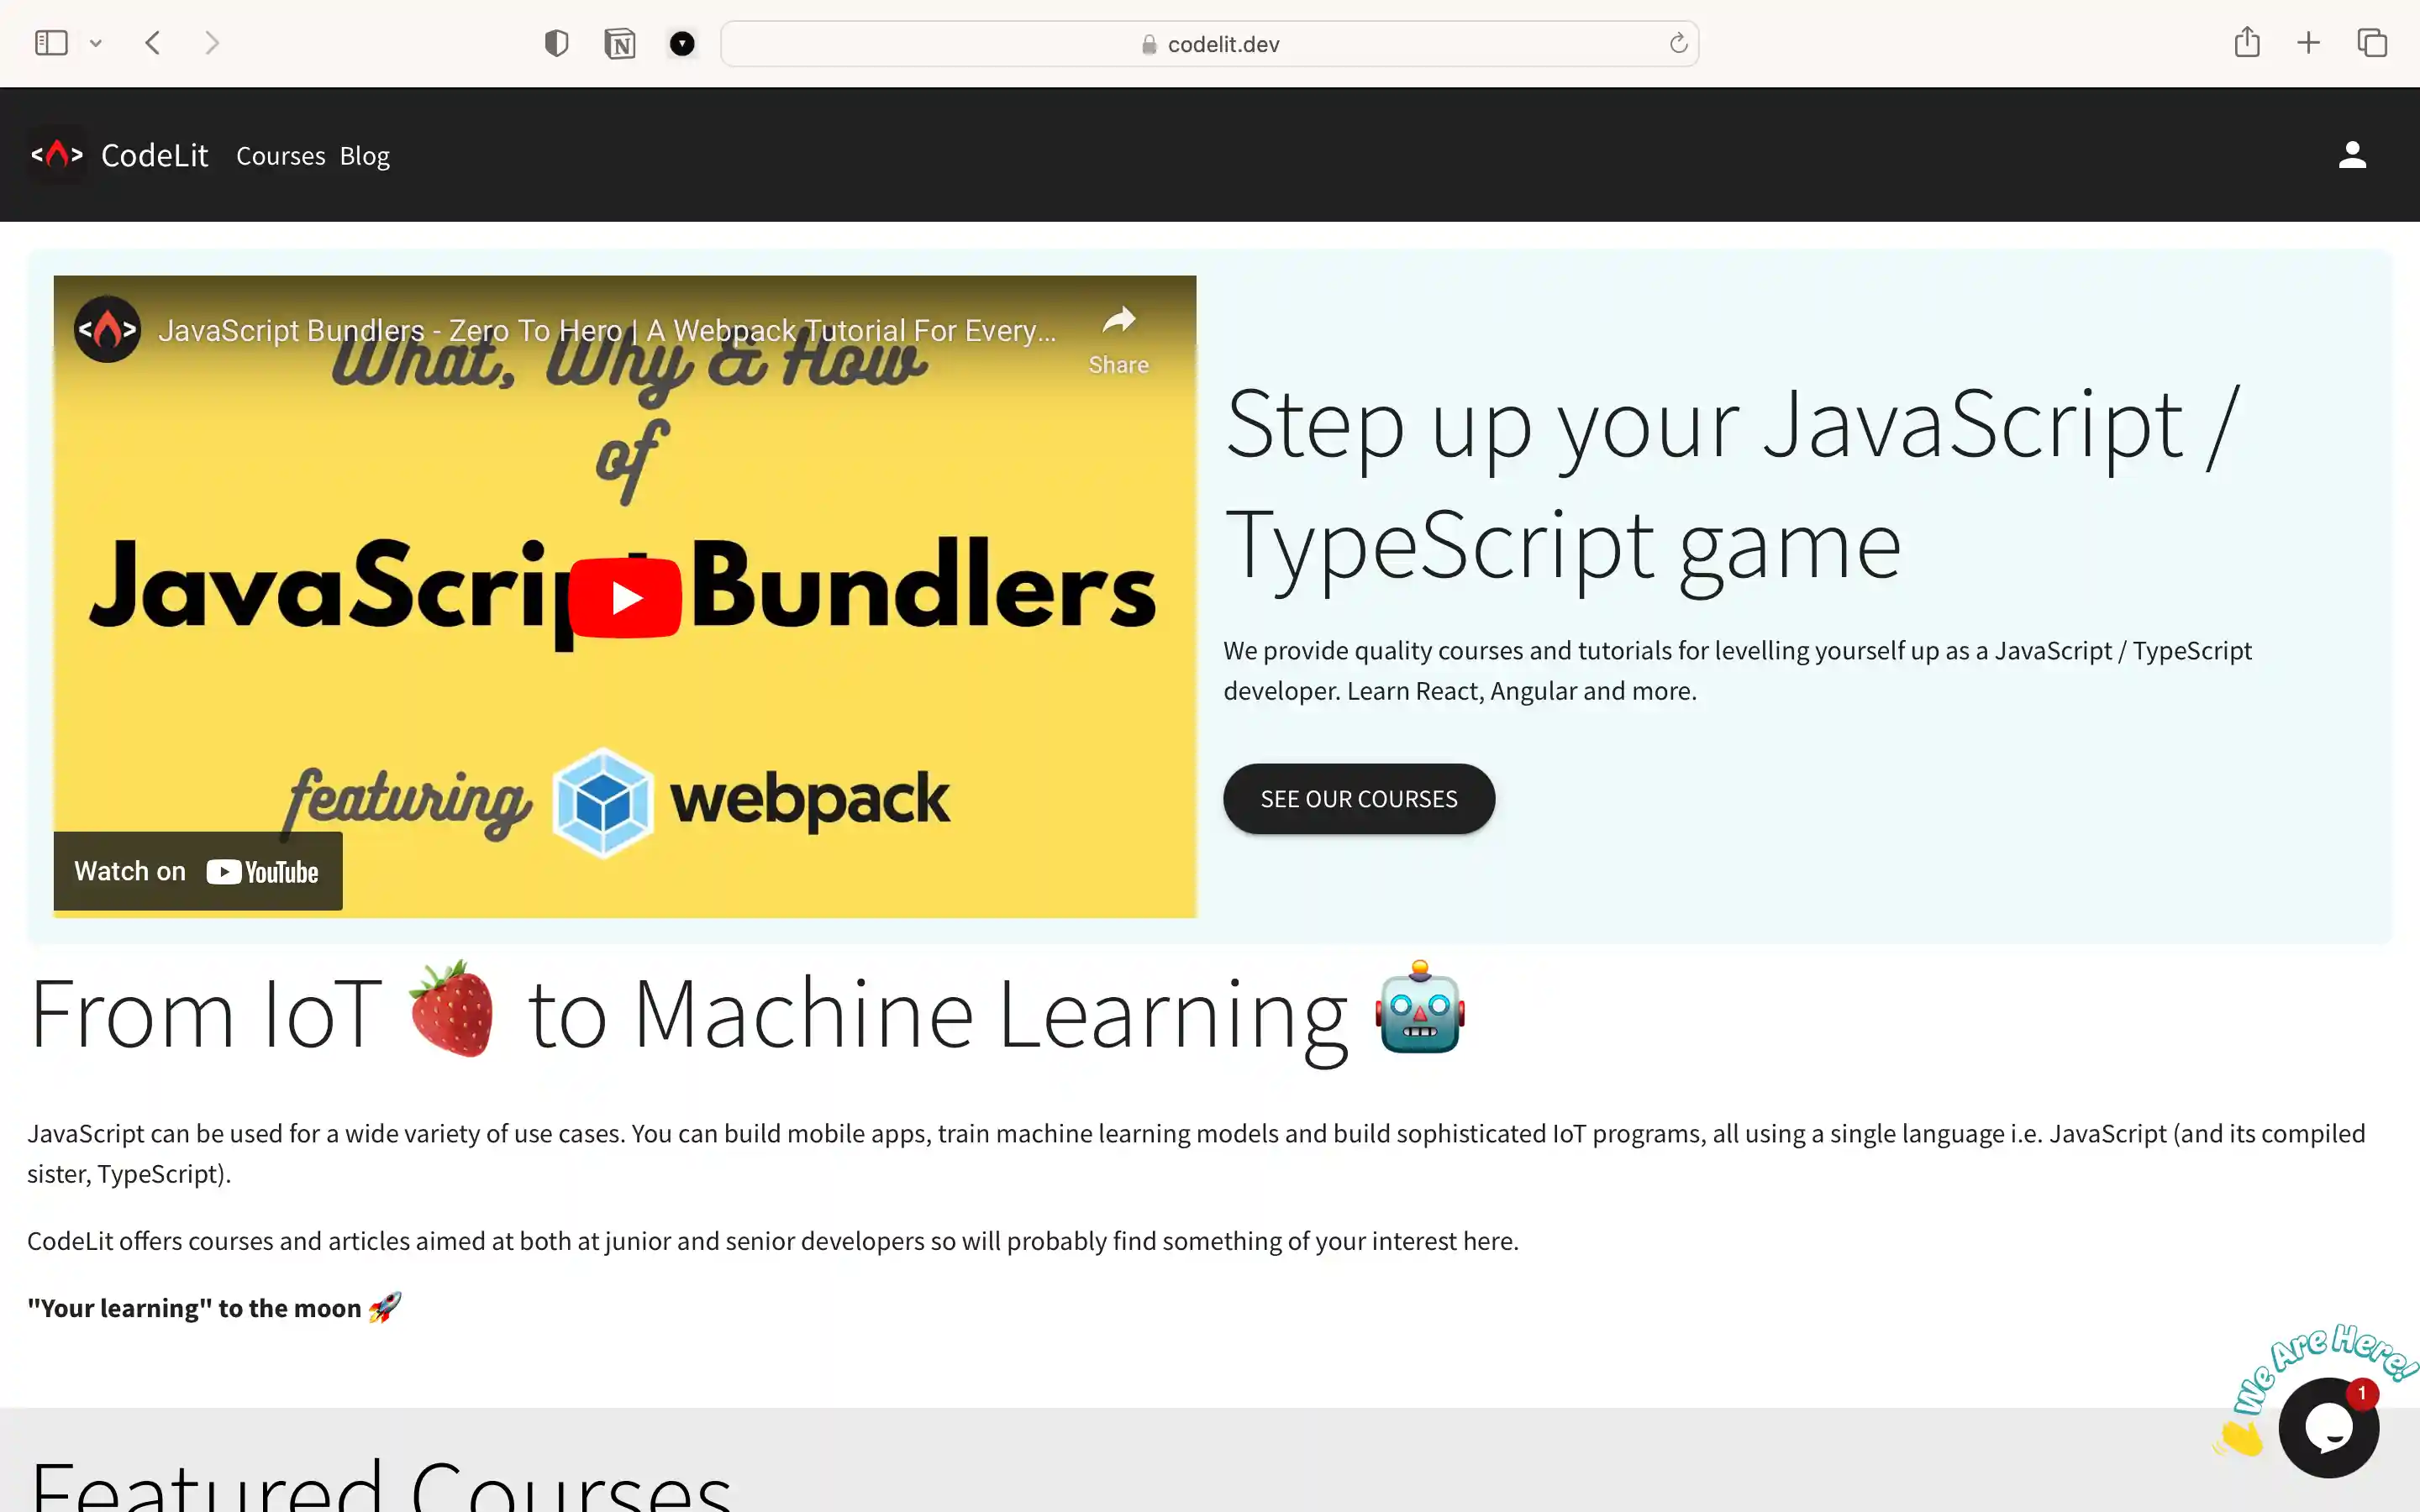Open the privacy shield report
Image resolution: width=2420 pixels, height=1512 pixels.
click(556, 43)
